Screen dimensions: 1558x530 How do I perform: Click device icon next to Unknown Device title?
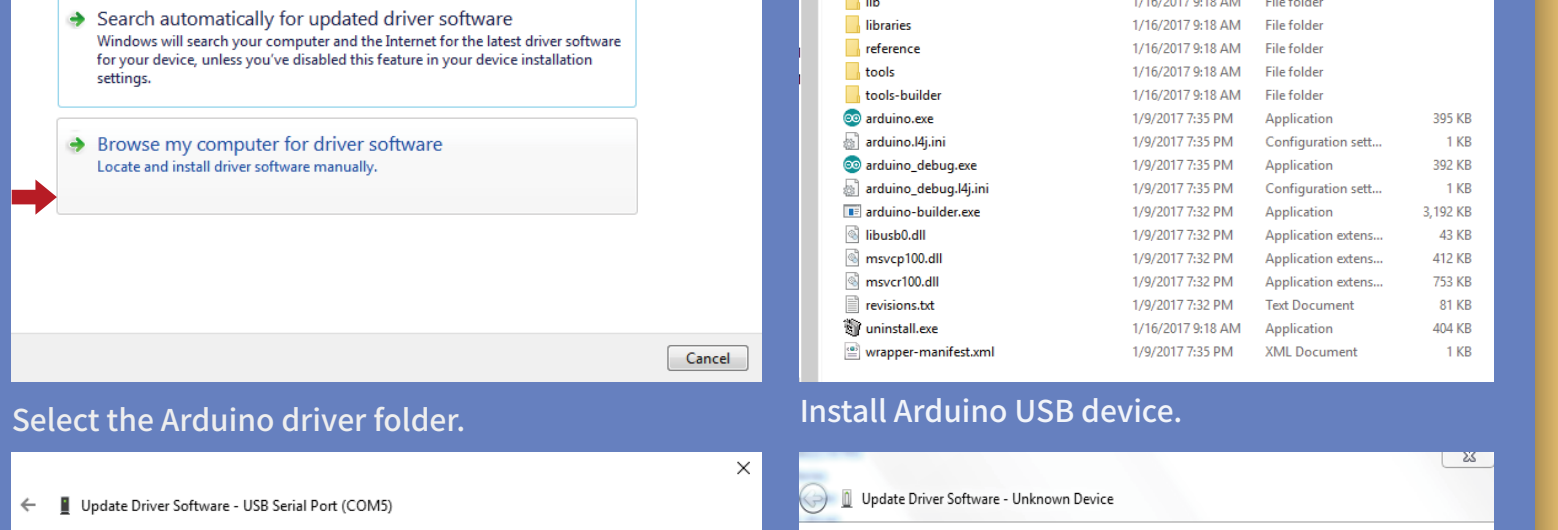pyautogui.click(x=847, y=498)
